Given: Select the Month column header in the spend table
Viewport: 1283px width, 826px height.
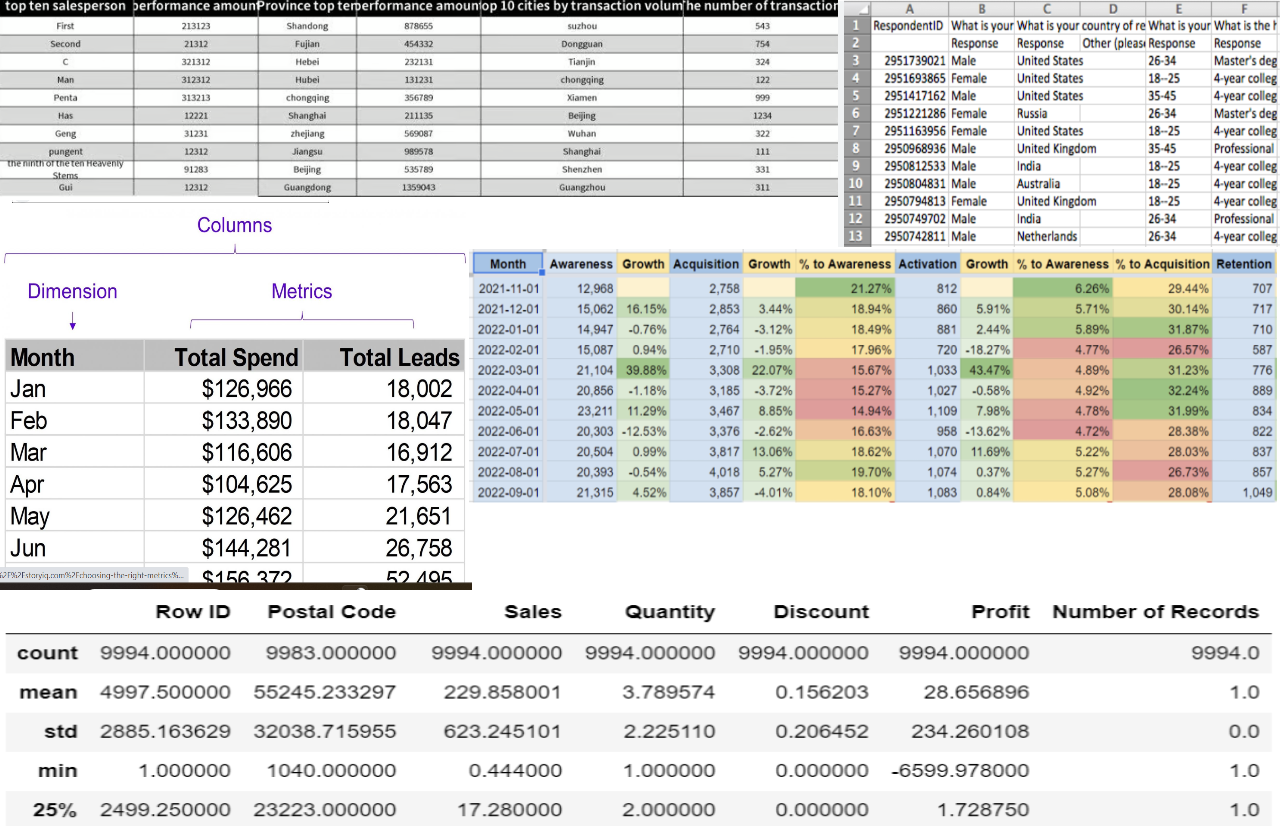Looking at the screenshot, I should (x=42, y=357).
